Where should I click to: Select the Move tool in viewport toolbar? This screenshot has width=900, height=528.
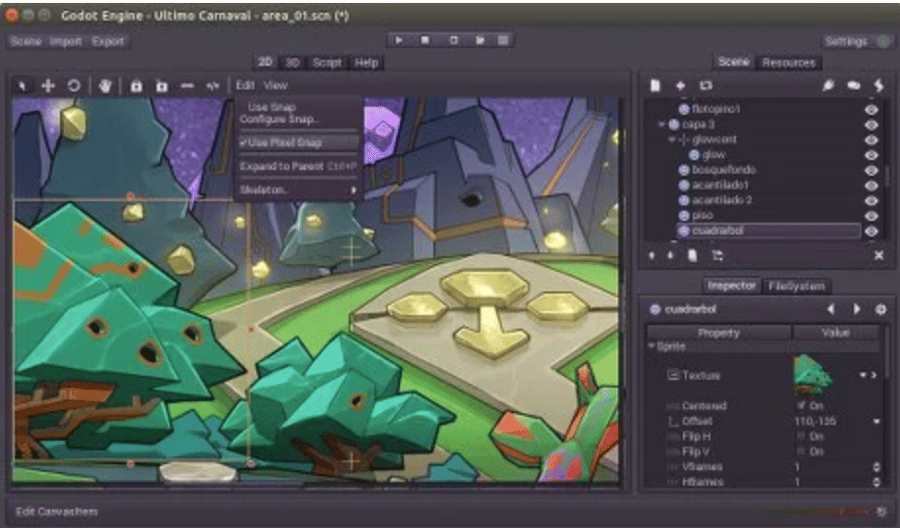47,86
